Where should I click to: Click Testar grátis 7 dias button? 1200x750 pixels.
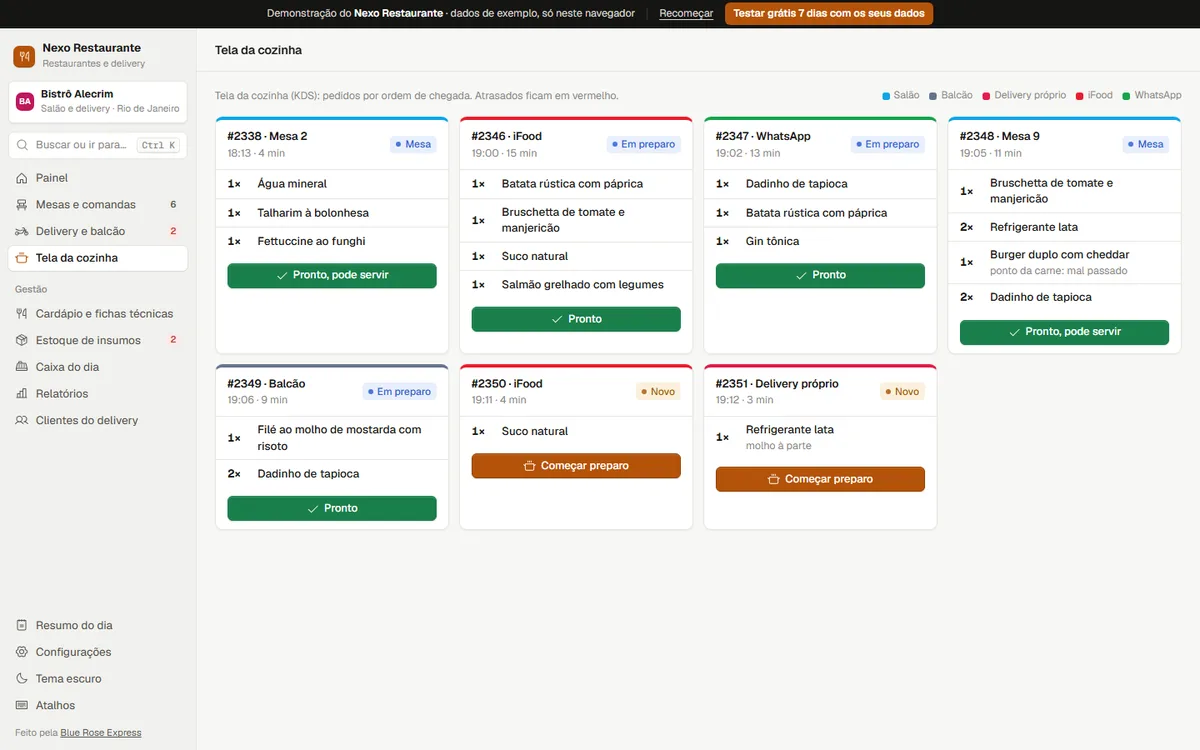(829, 14)
